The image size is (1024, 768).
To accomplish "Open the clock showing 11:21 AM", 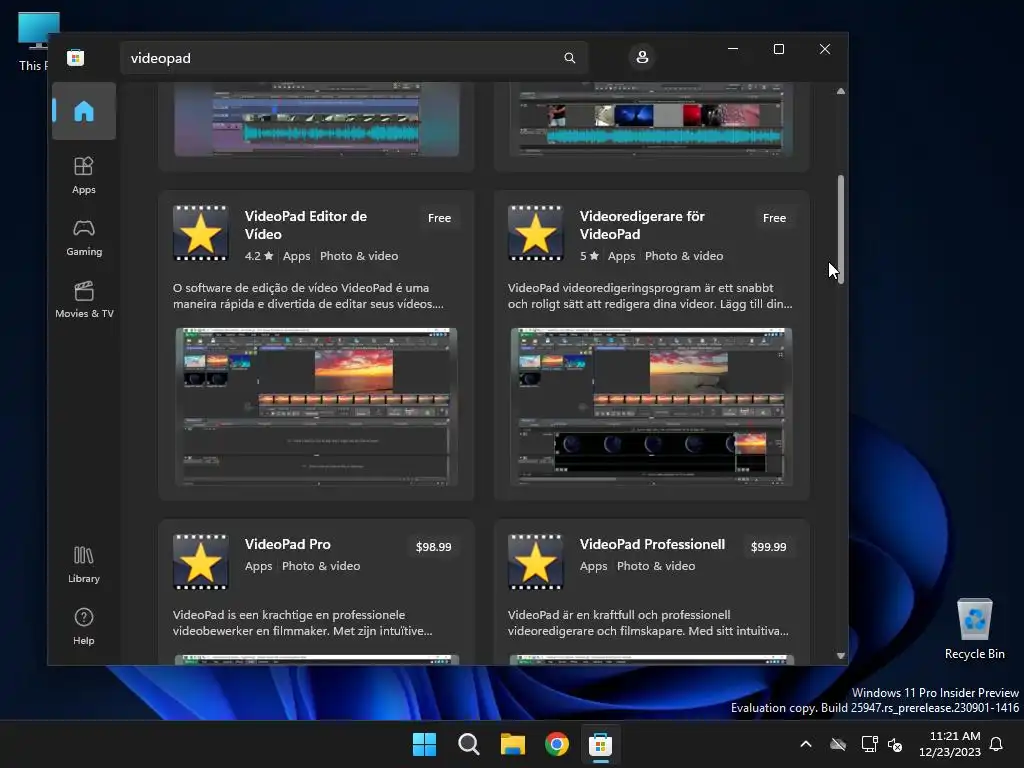I will click(950, 744).
